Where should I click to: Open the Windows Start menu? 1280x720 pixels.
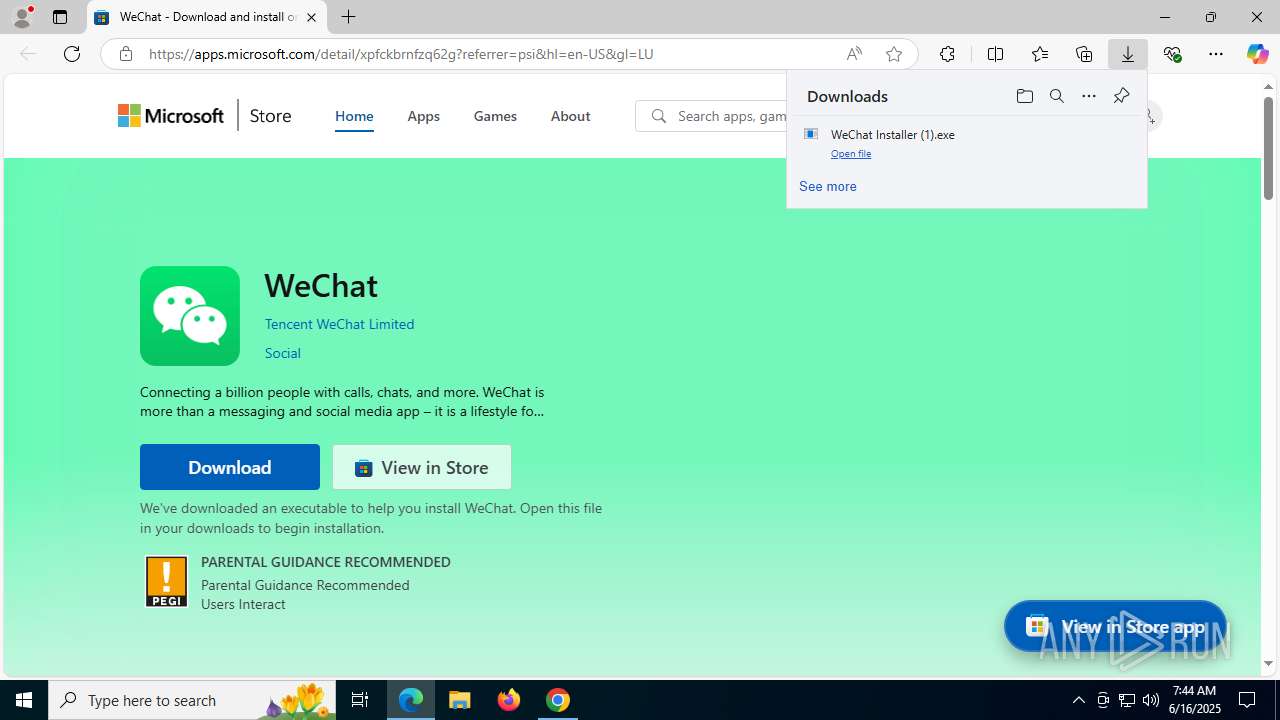(x=24, y=700)
